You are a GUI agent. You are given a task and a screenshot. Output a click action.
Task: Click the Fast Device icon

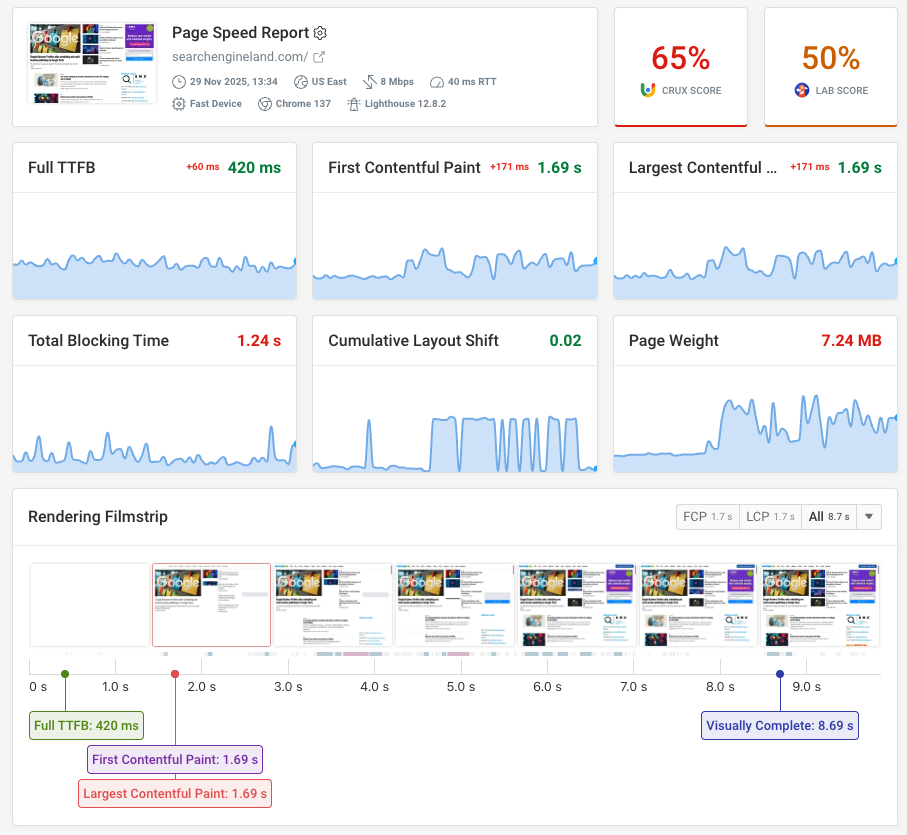click(178, 103)
